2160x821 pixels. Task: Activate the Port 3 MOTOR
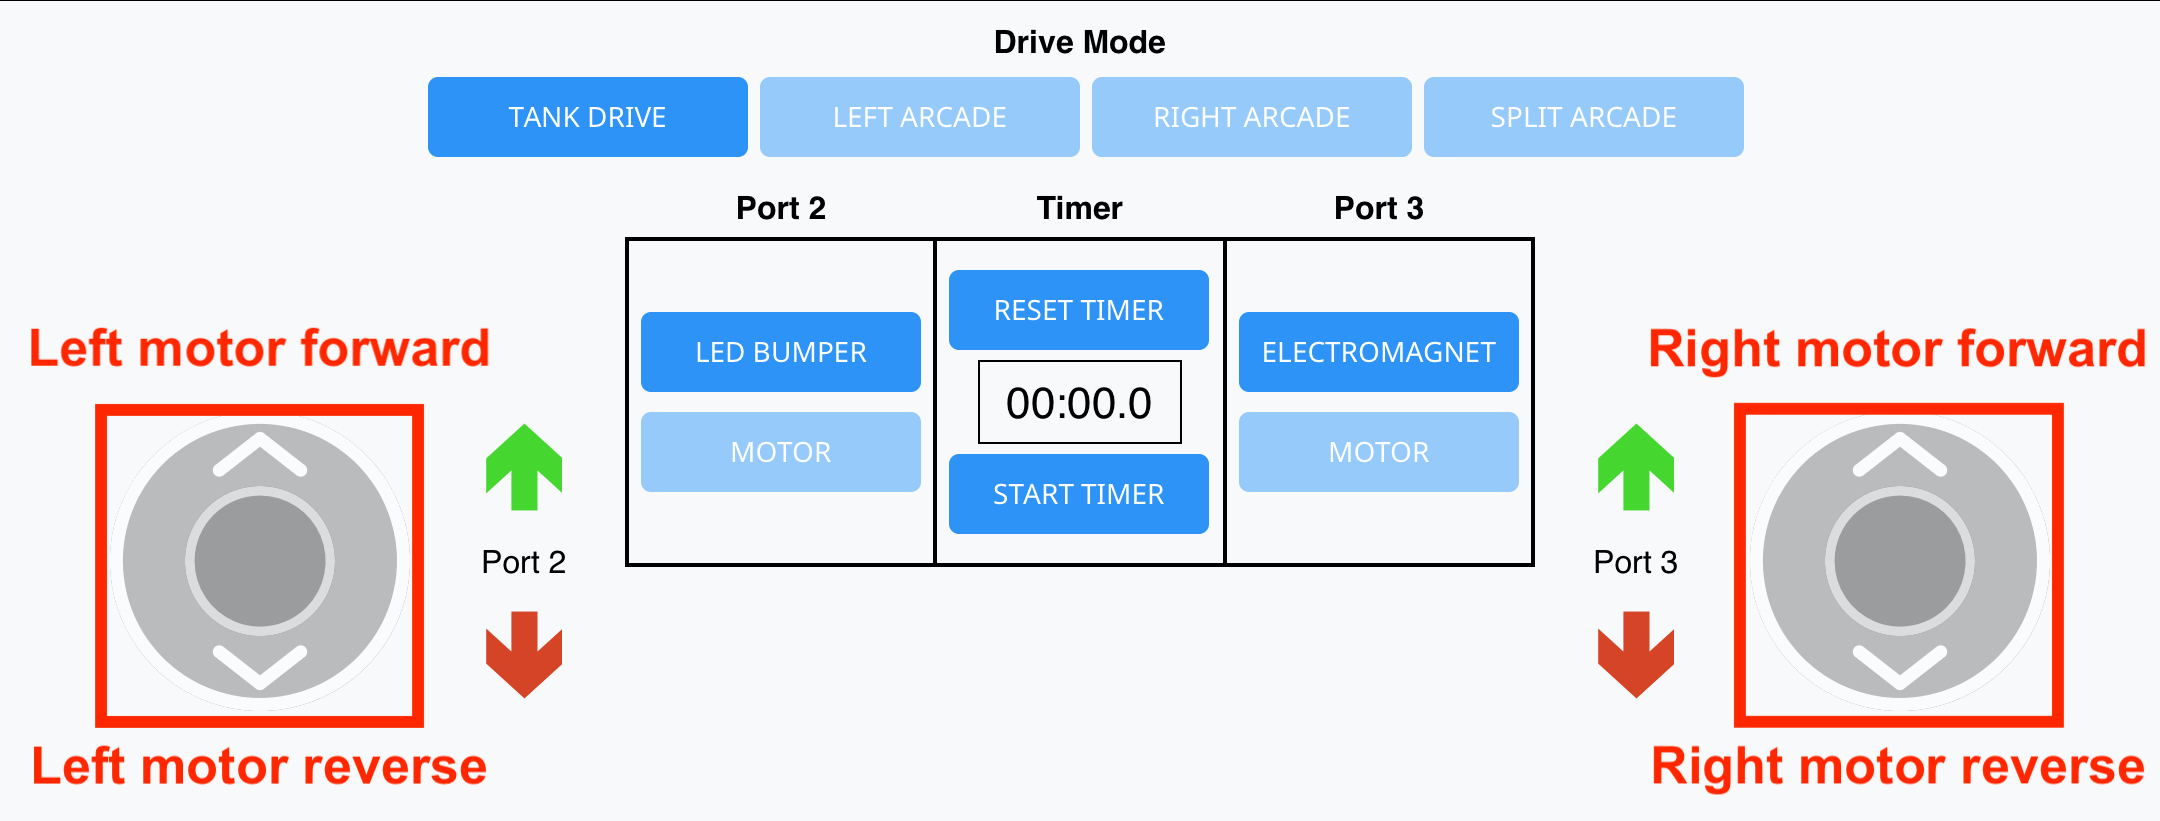[1378, 451]
